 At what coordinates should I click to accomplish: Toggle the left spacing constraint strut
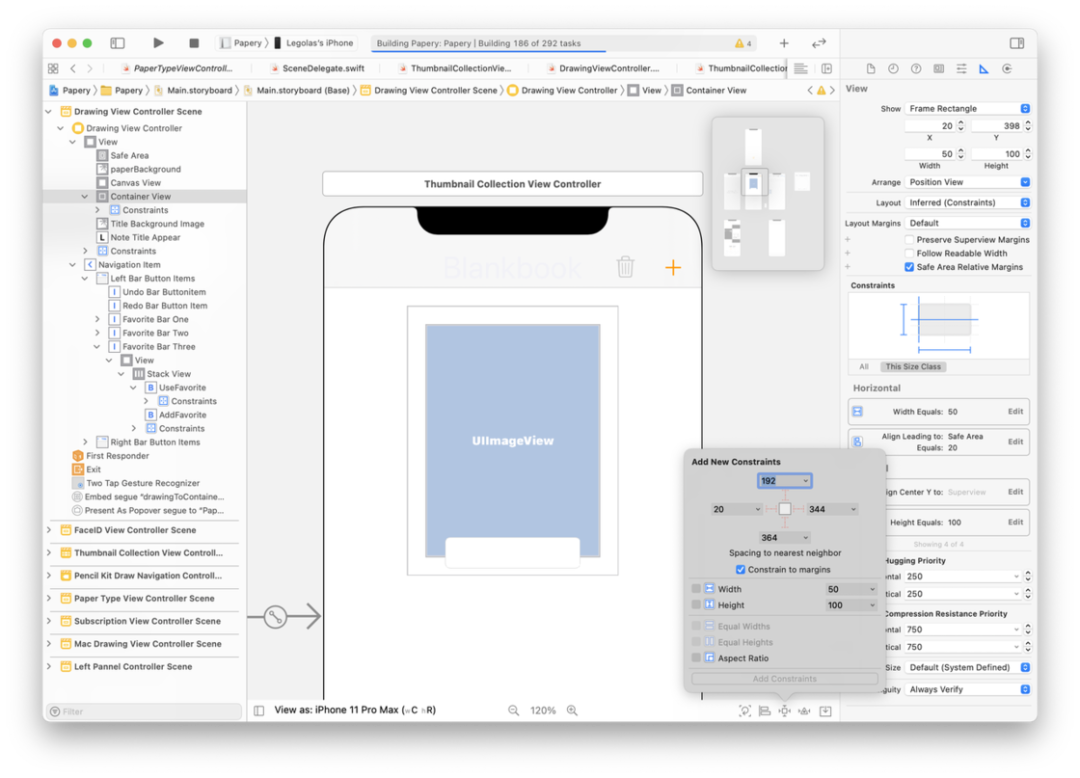pyautogui.click(x=771, y=509)
